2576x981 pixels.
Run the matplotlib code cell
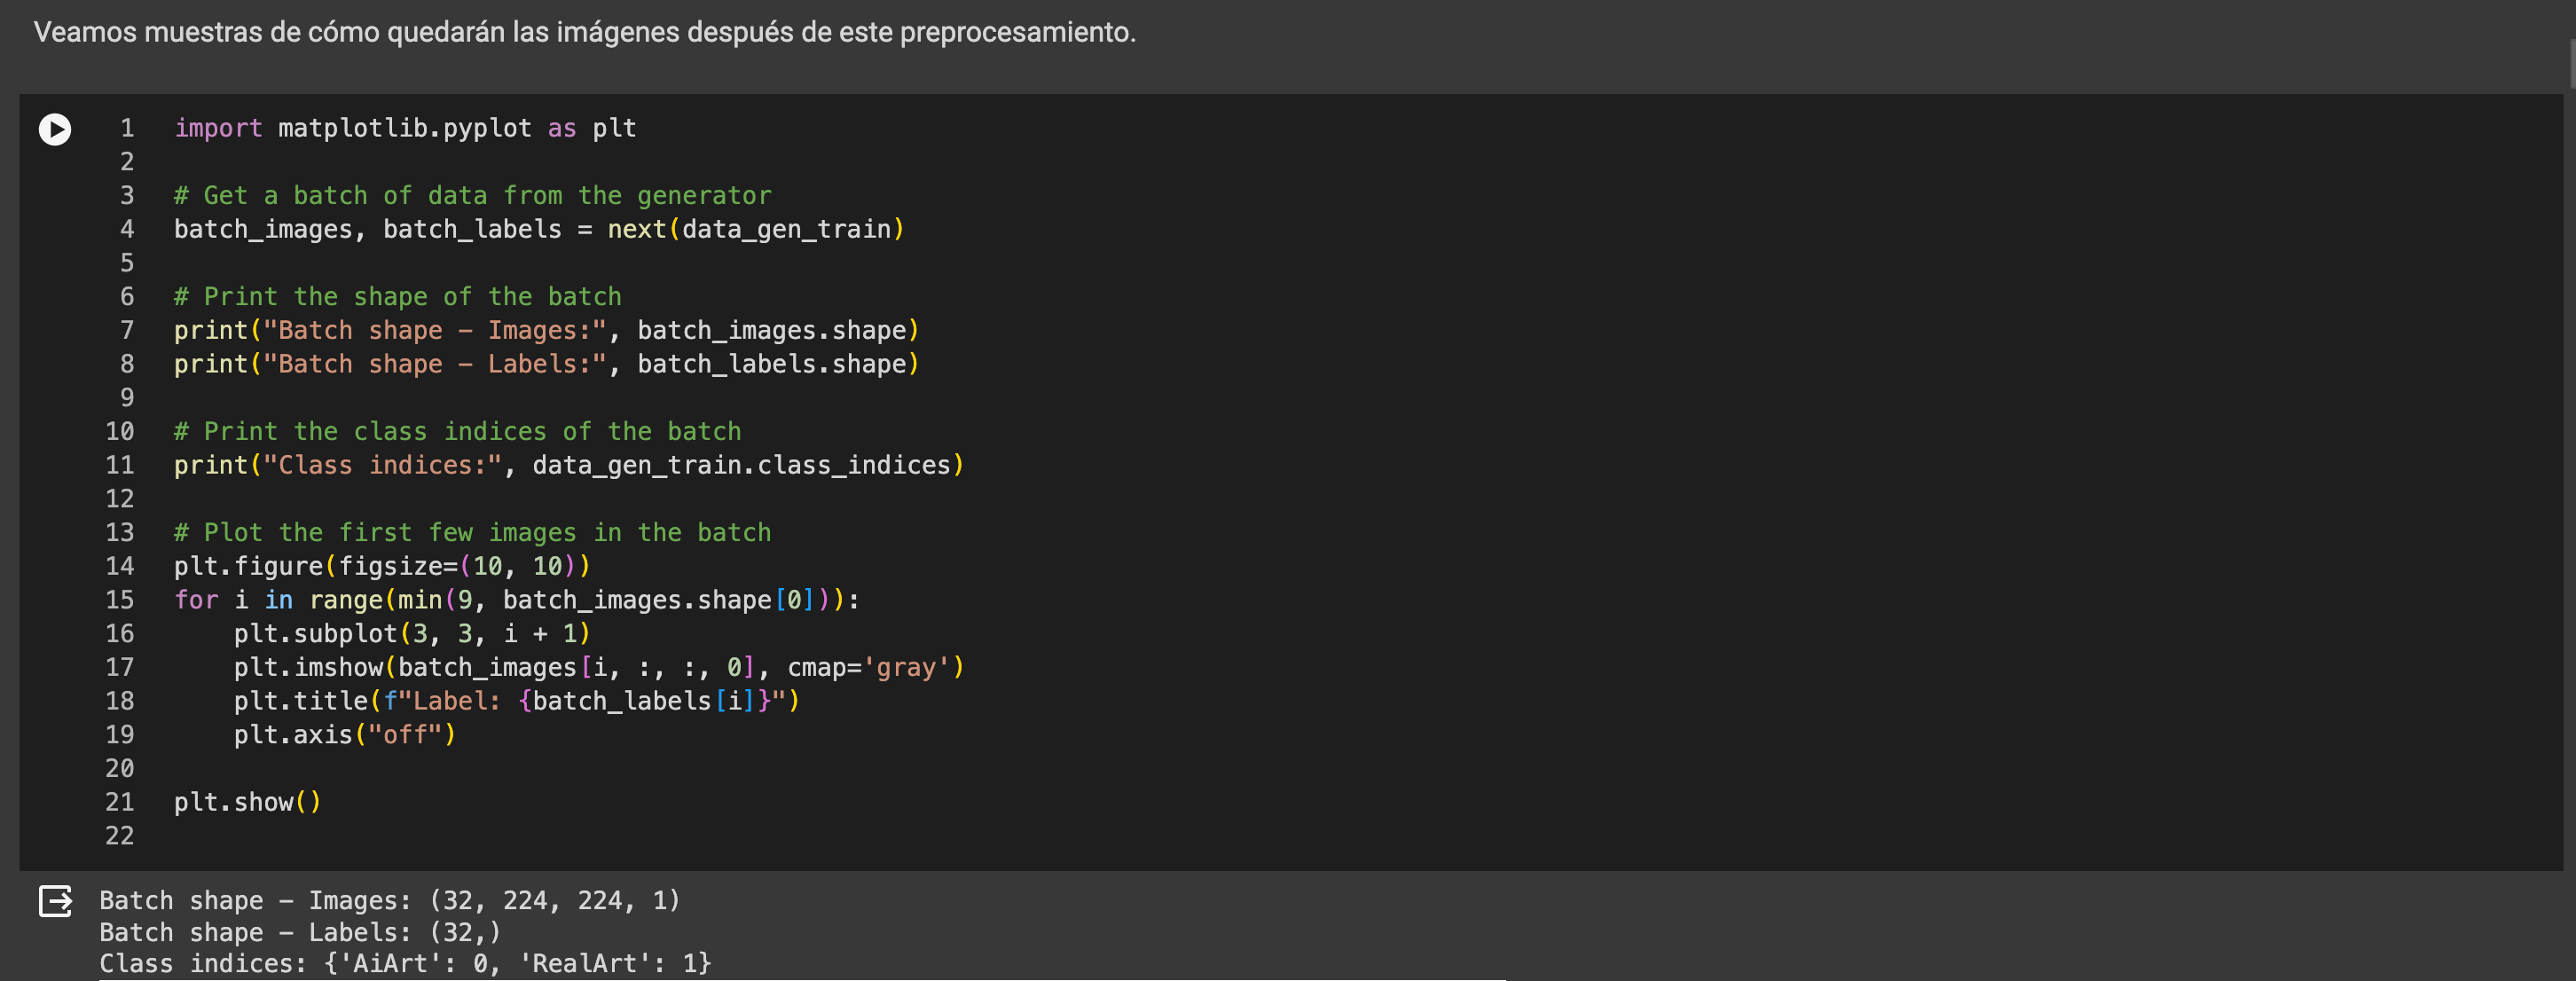55,130
